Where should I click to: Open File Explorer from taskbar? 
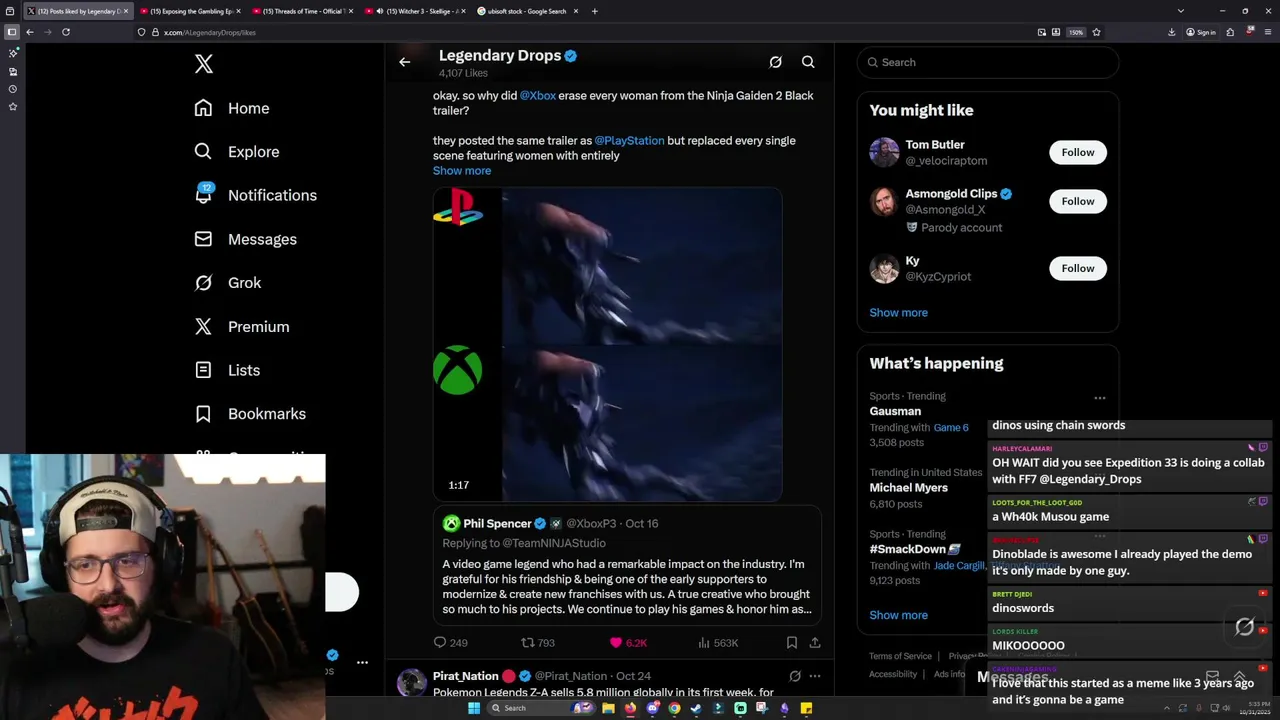(x=608, y=708)
